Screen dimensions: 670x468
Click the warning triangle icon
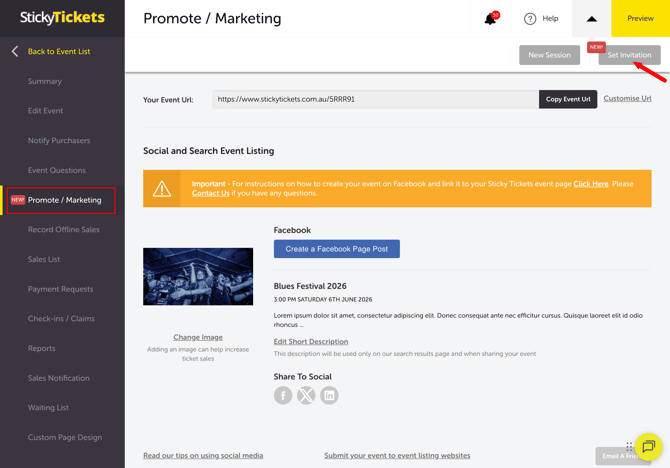tap(162, 188)
